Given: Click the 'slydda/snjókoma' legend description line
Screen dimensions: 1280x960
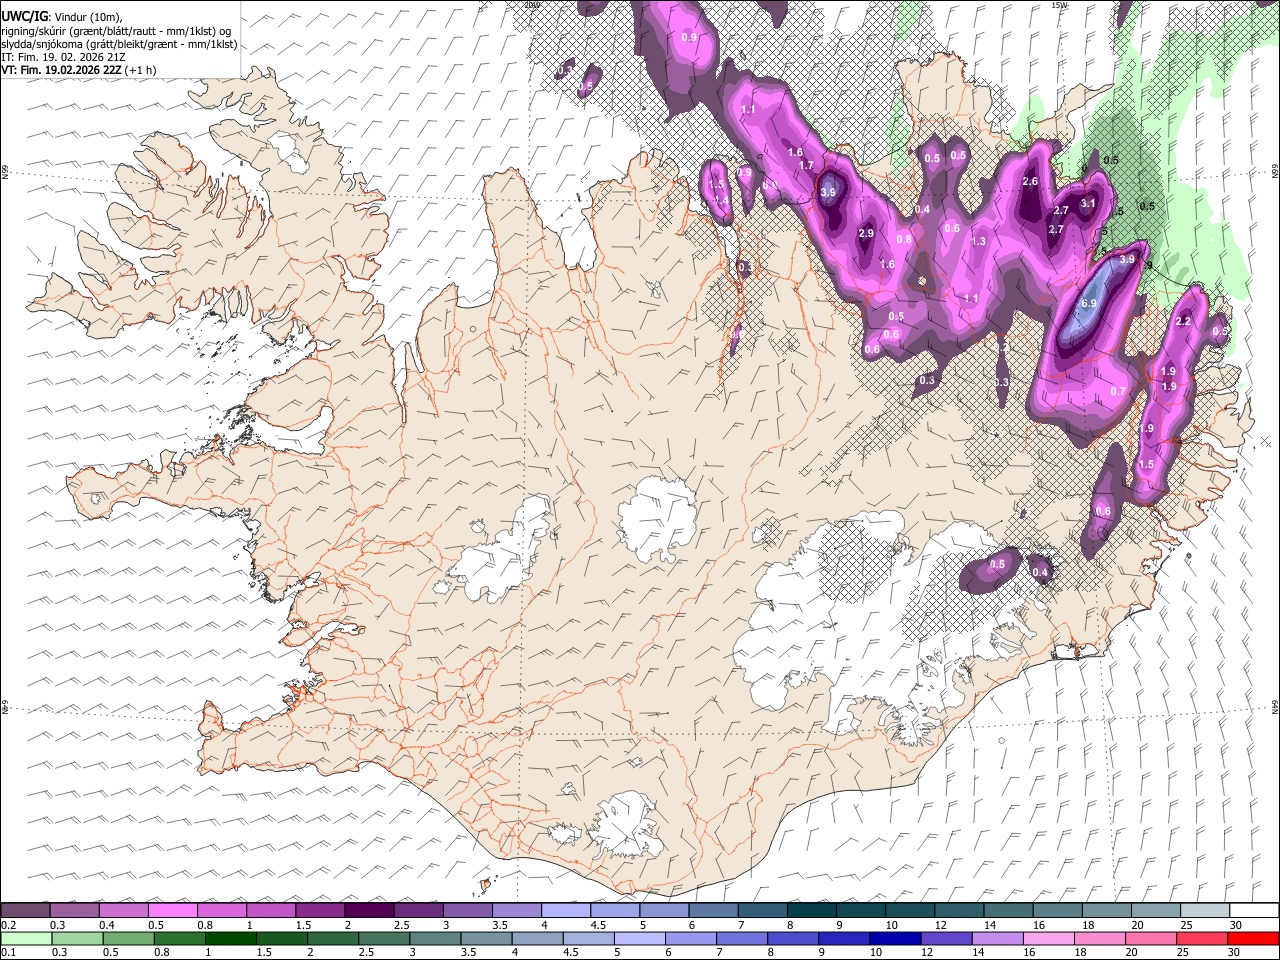Looking at the screenshot, I should click(119, 44).
